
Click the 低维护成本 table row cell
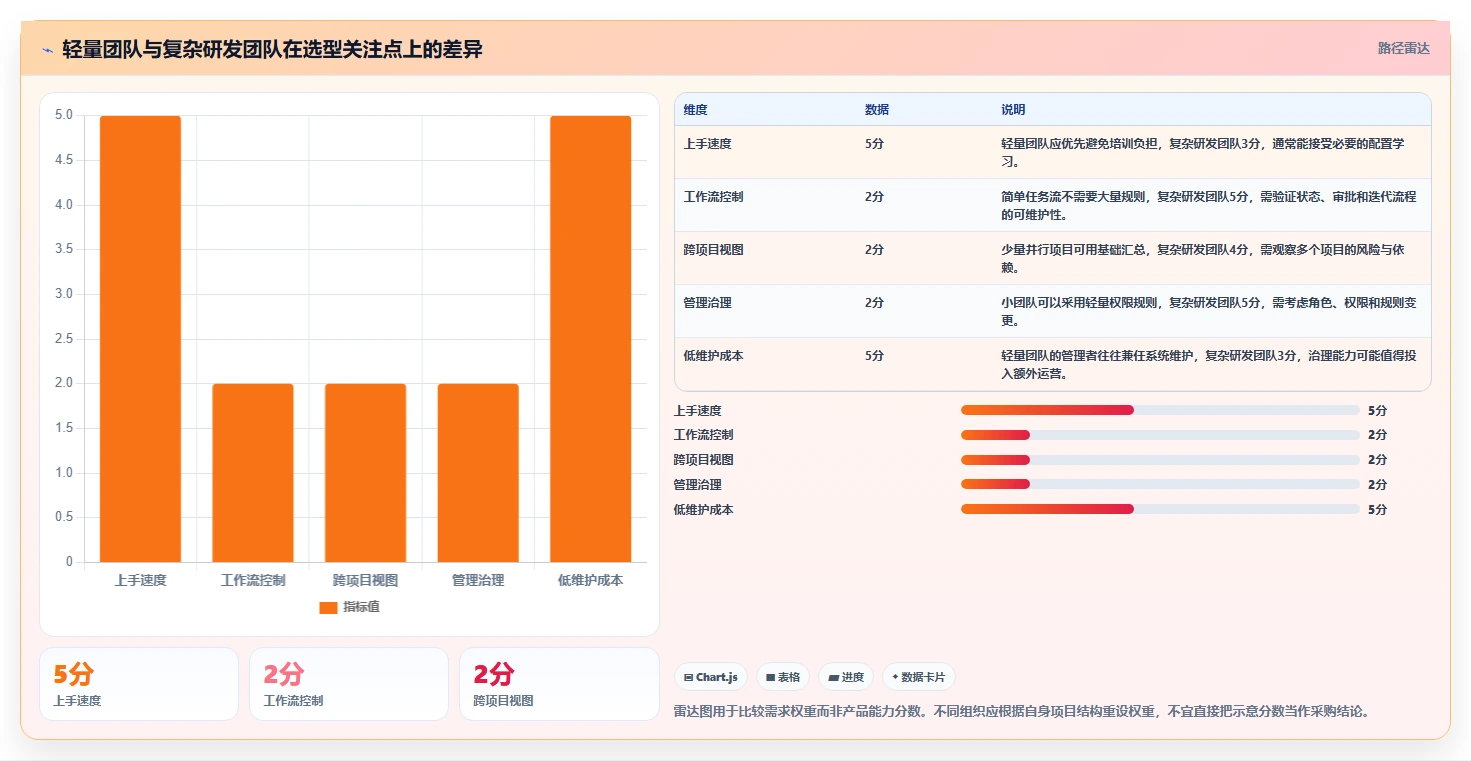[714, 356]
